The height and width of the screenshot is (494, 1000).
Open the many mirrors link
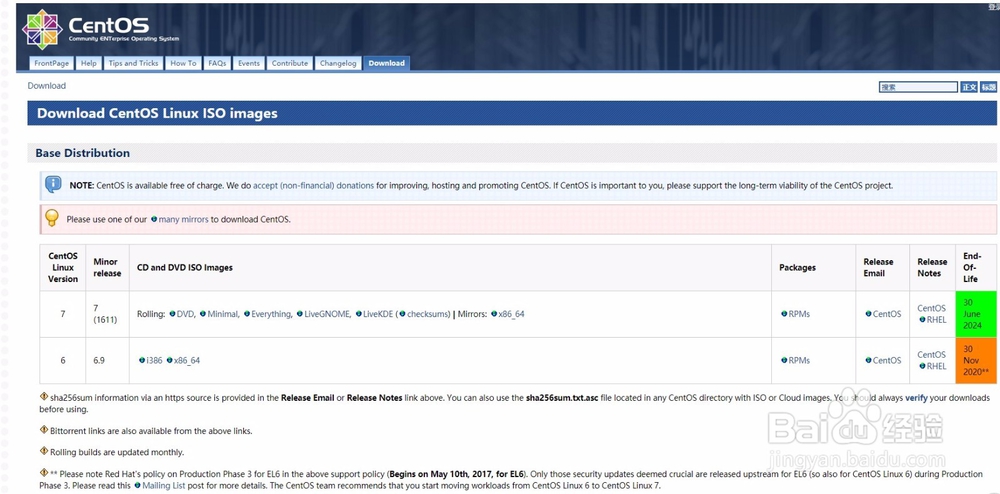pyautogui.click(x=184, y=219)
